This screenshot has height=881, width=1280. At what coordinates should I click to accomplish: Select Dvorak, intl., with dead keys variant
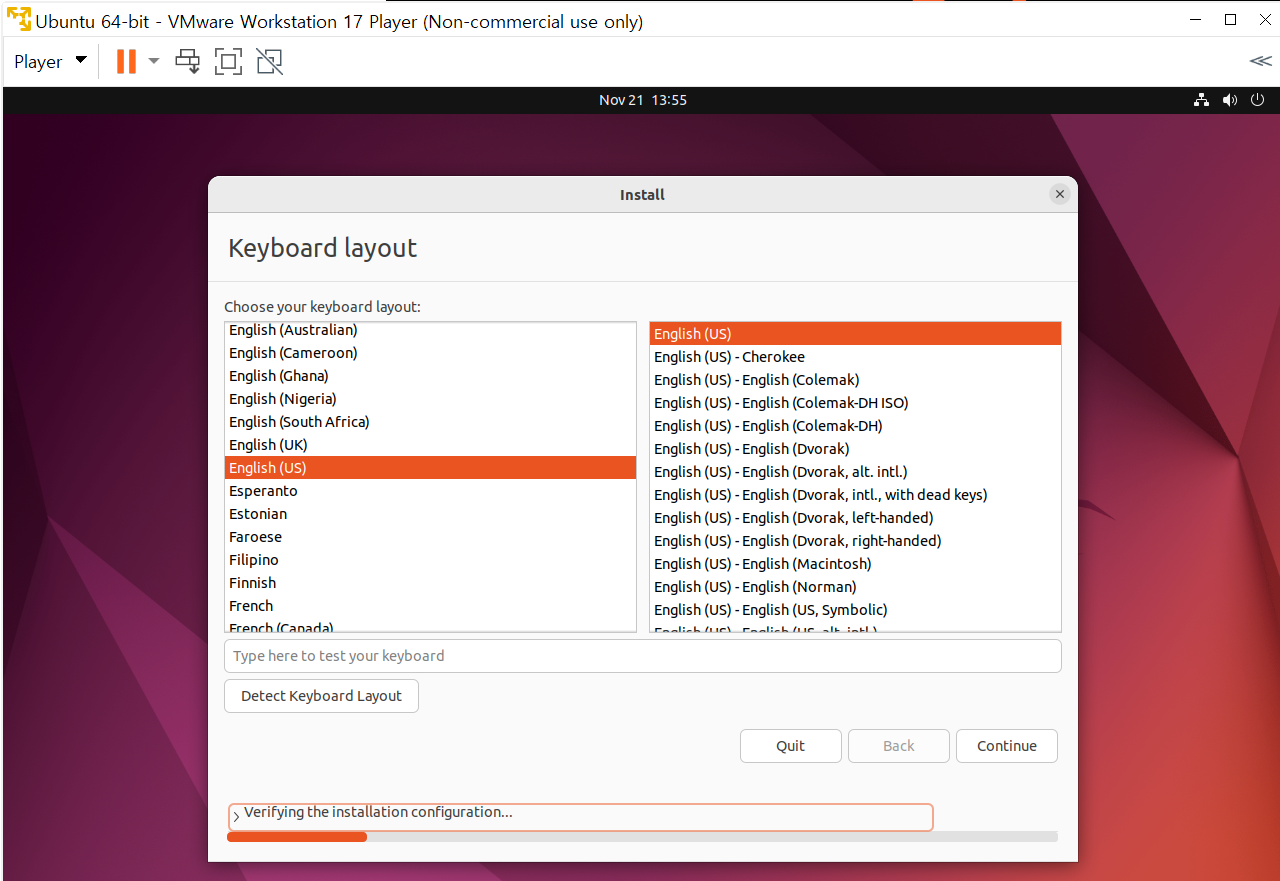tap(855, 495)
